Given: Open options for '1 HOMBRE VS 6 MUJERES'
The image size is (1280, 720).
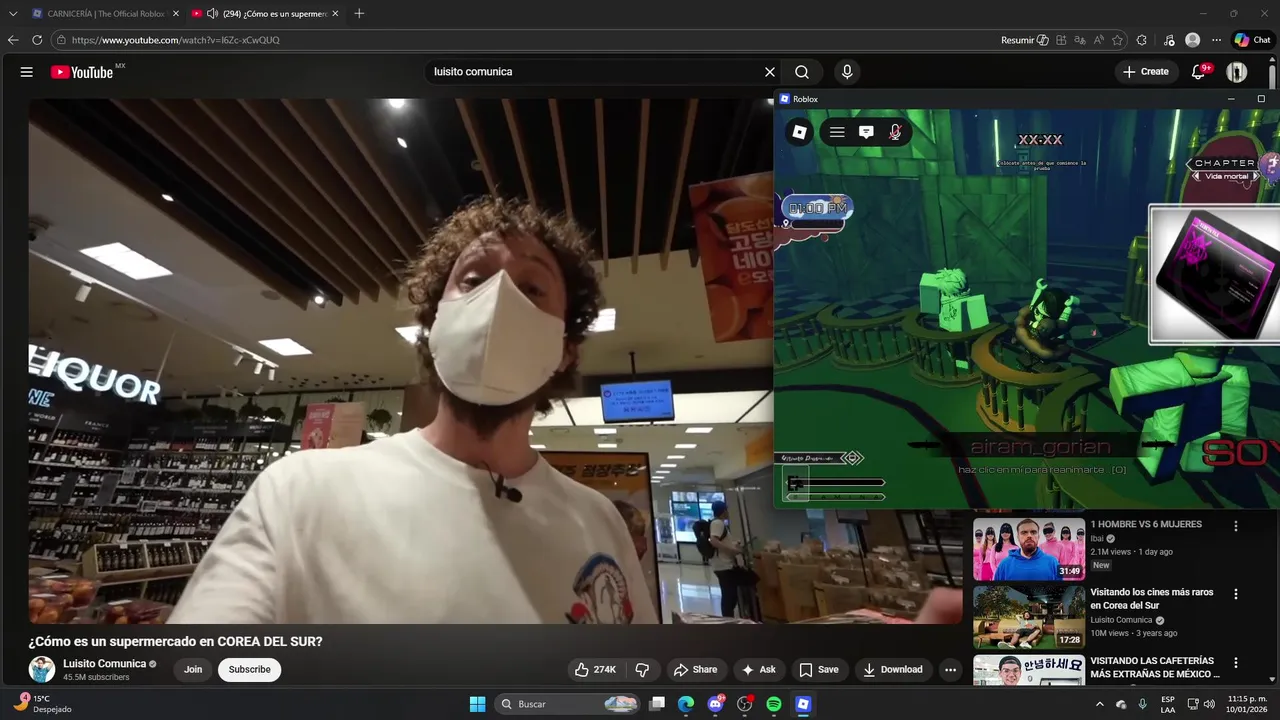Looking at the screenshot, I should 1236,526.
